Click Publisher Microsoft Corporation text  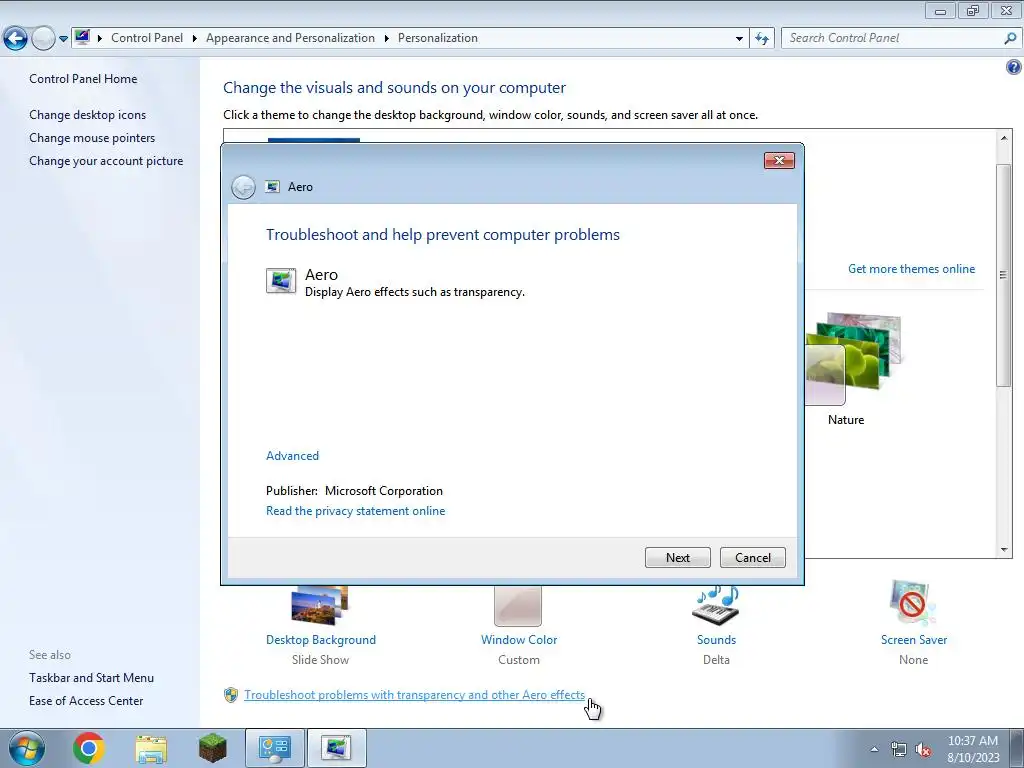pyautogui.click(x=354, y=490)
